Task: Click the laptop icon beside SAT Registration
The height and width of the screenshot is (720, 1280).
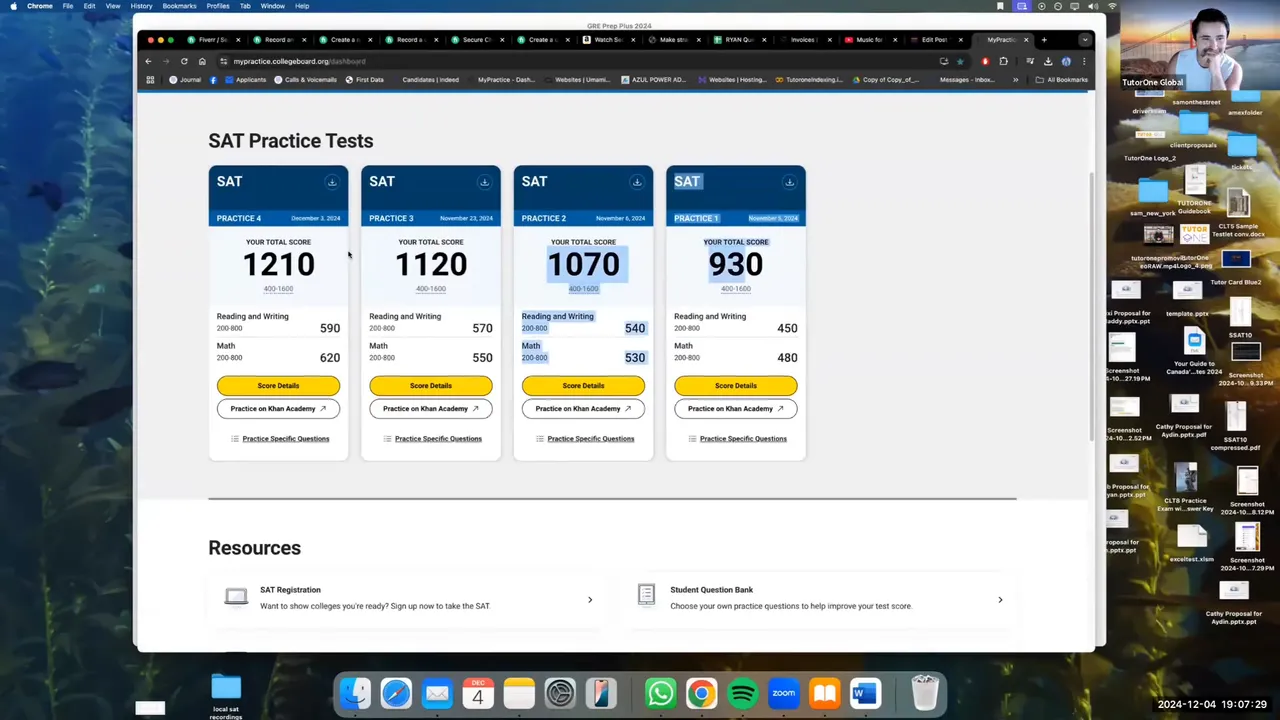Action: (236, 597)
